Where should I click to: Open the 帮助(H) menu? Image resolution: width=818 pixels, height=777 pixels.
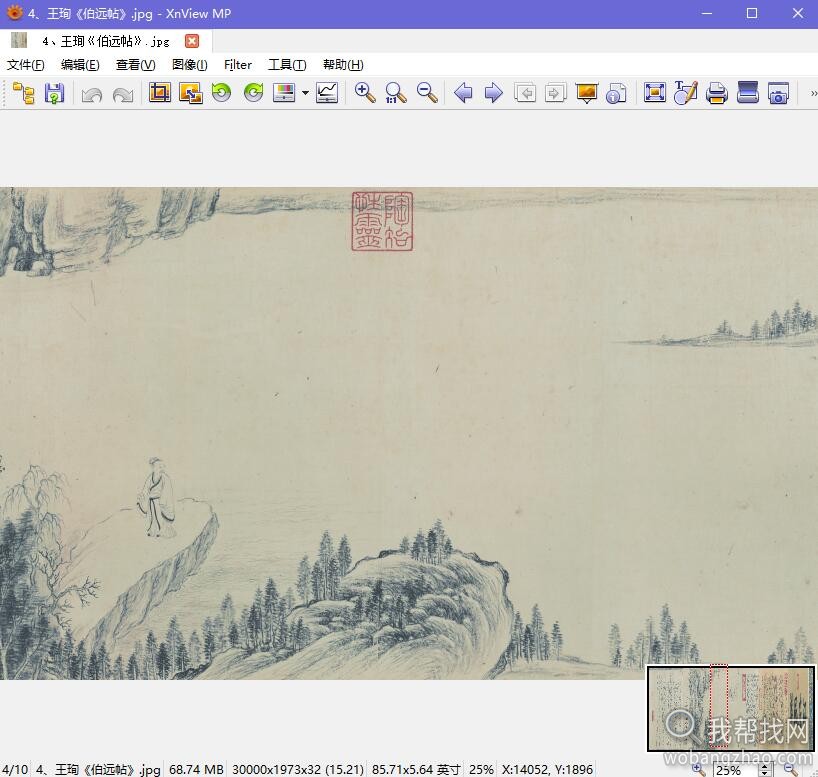[343, 65]
